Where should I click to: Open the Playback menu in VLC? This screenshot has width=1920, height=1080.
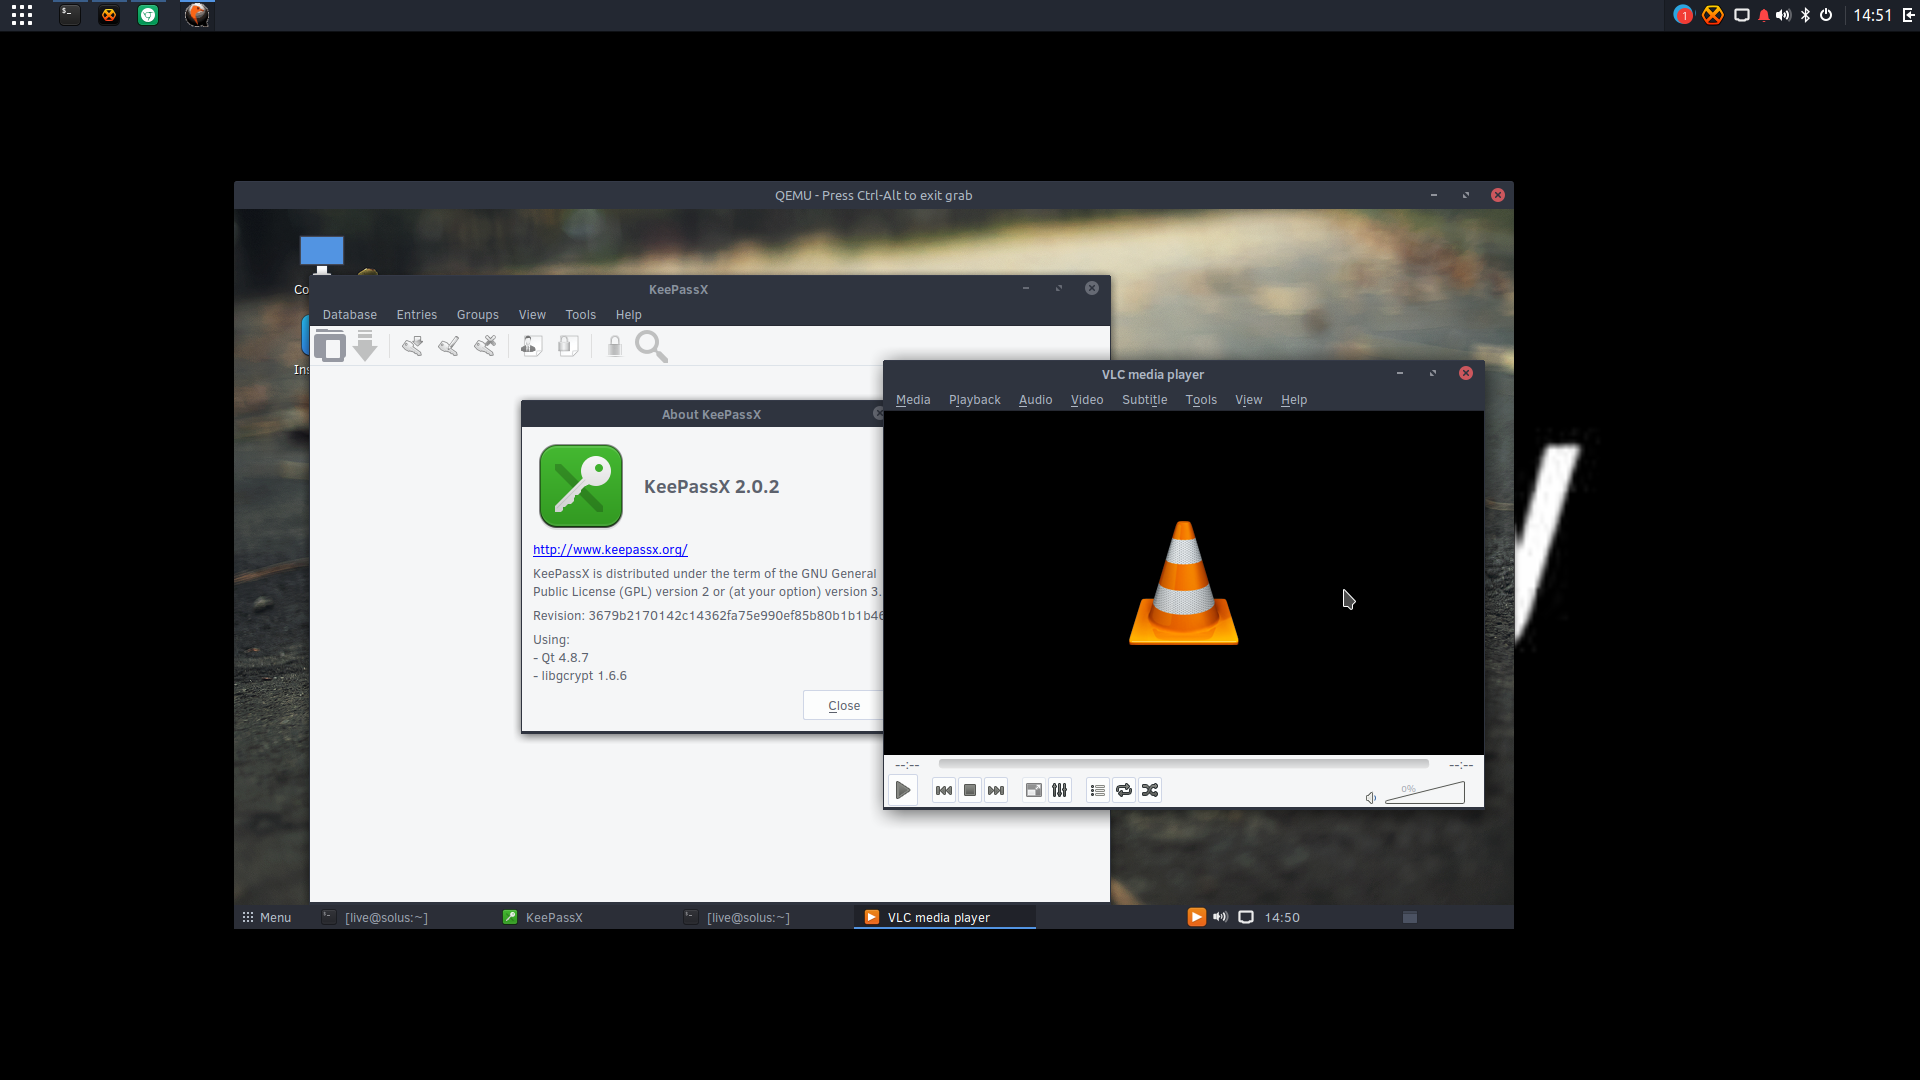974,400
